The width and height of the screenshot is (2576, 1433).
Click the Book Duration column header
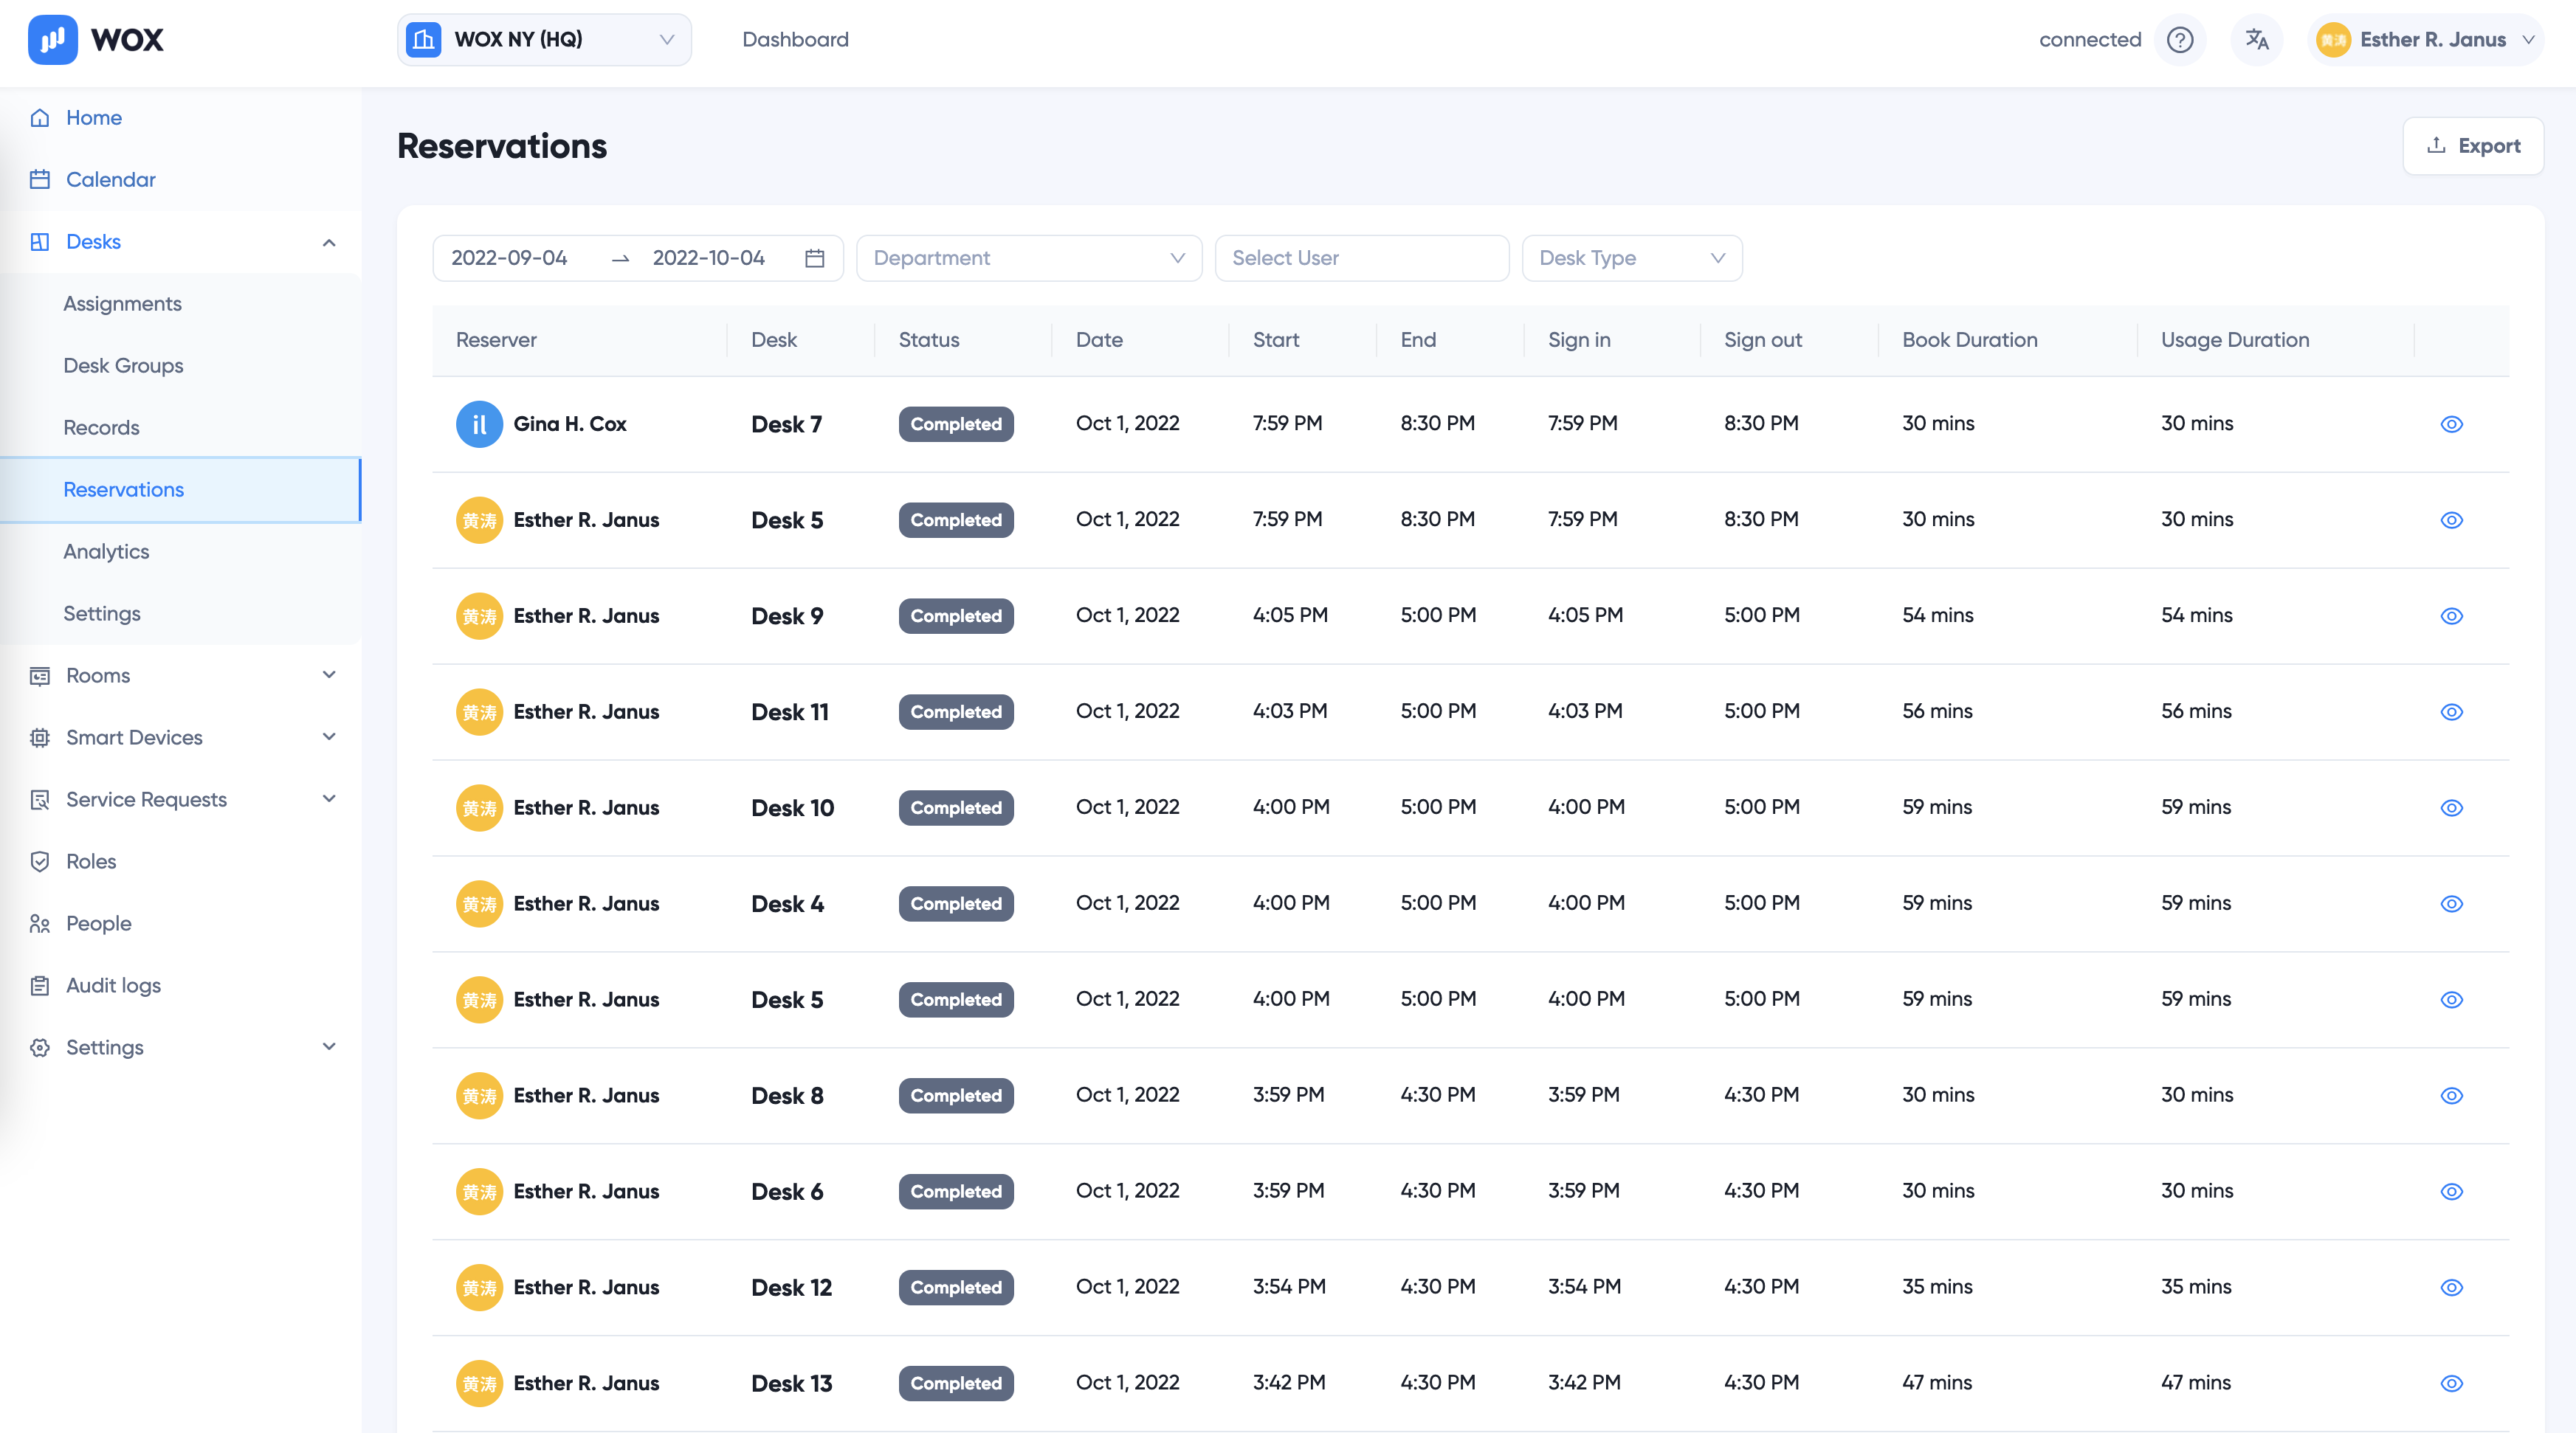[x=1969, y=340]
